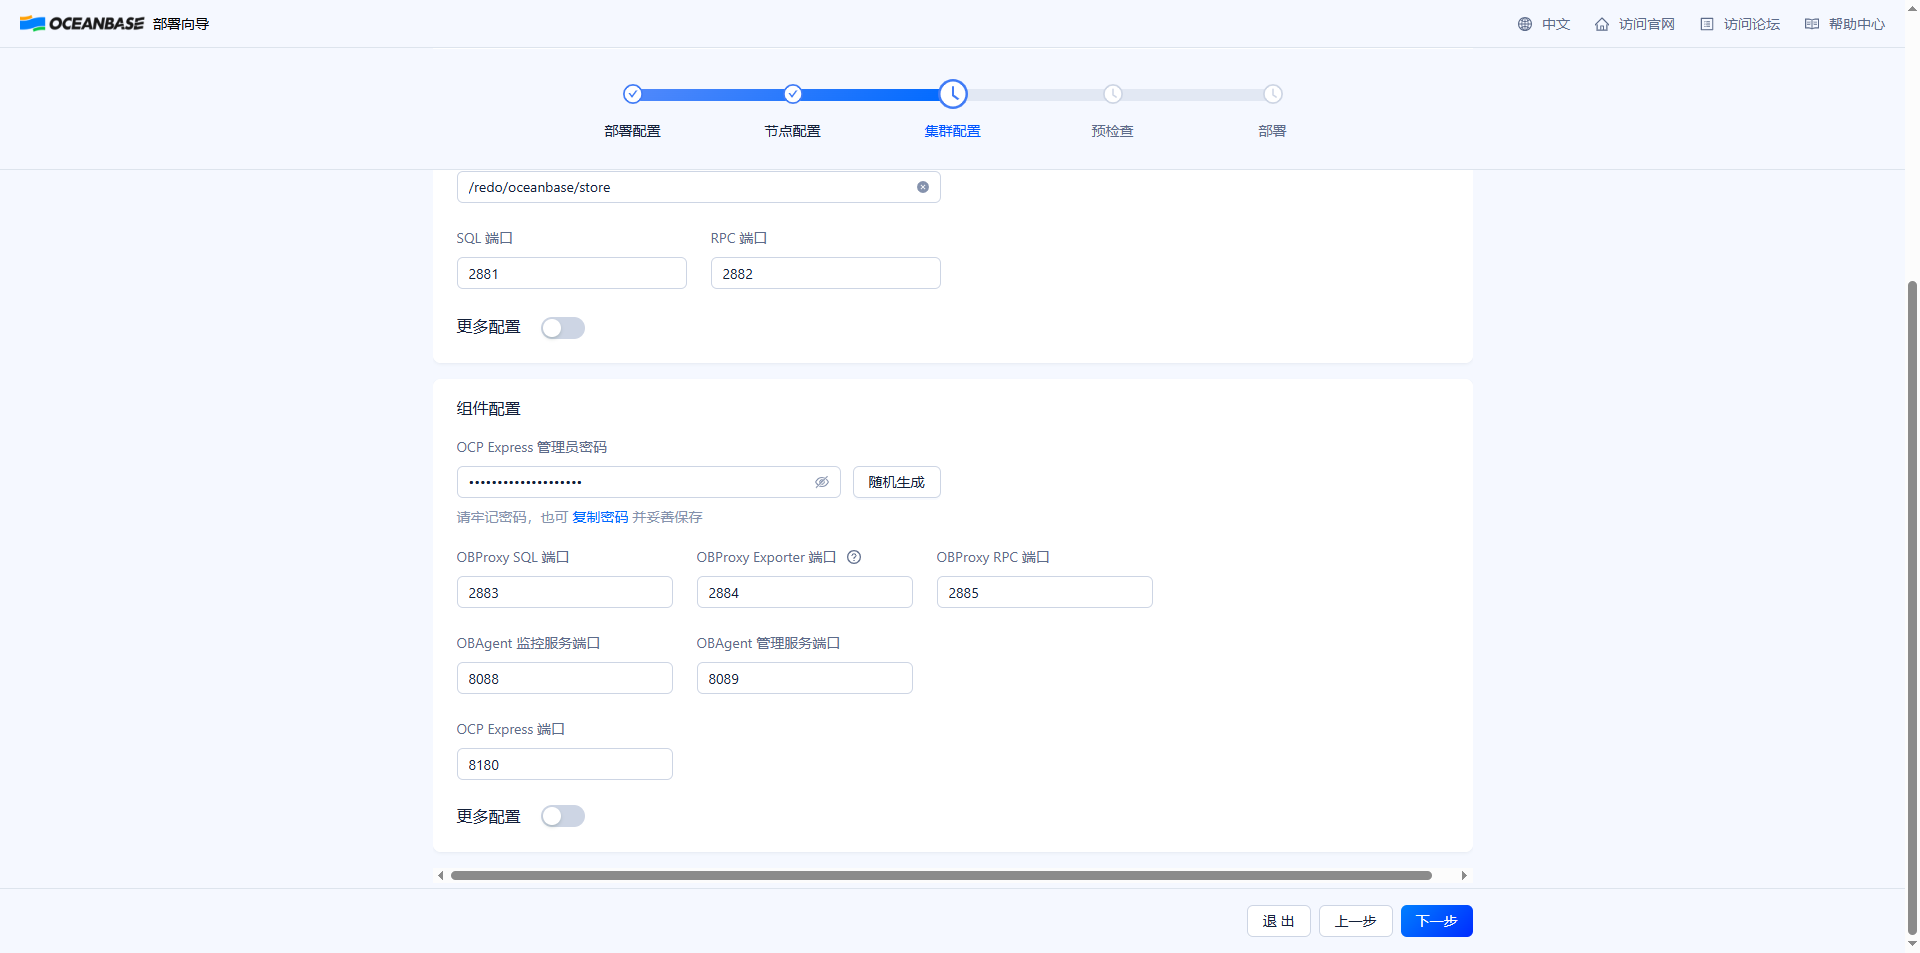Focus OBProxy RPC 端口 field 2885
This screenshot has height=953, width=1920.
(x=1045, y=592)
